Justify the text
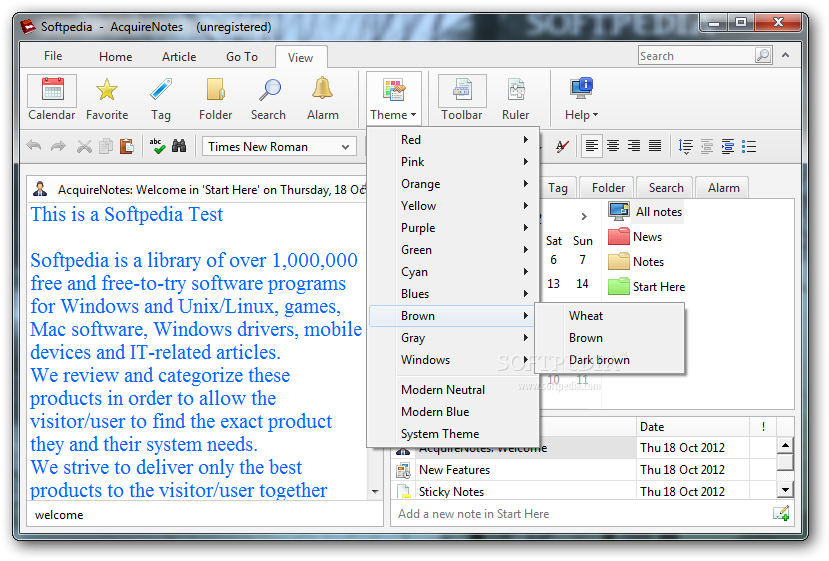Viewport: 829px width, 561px height. coord(655,146)
